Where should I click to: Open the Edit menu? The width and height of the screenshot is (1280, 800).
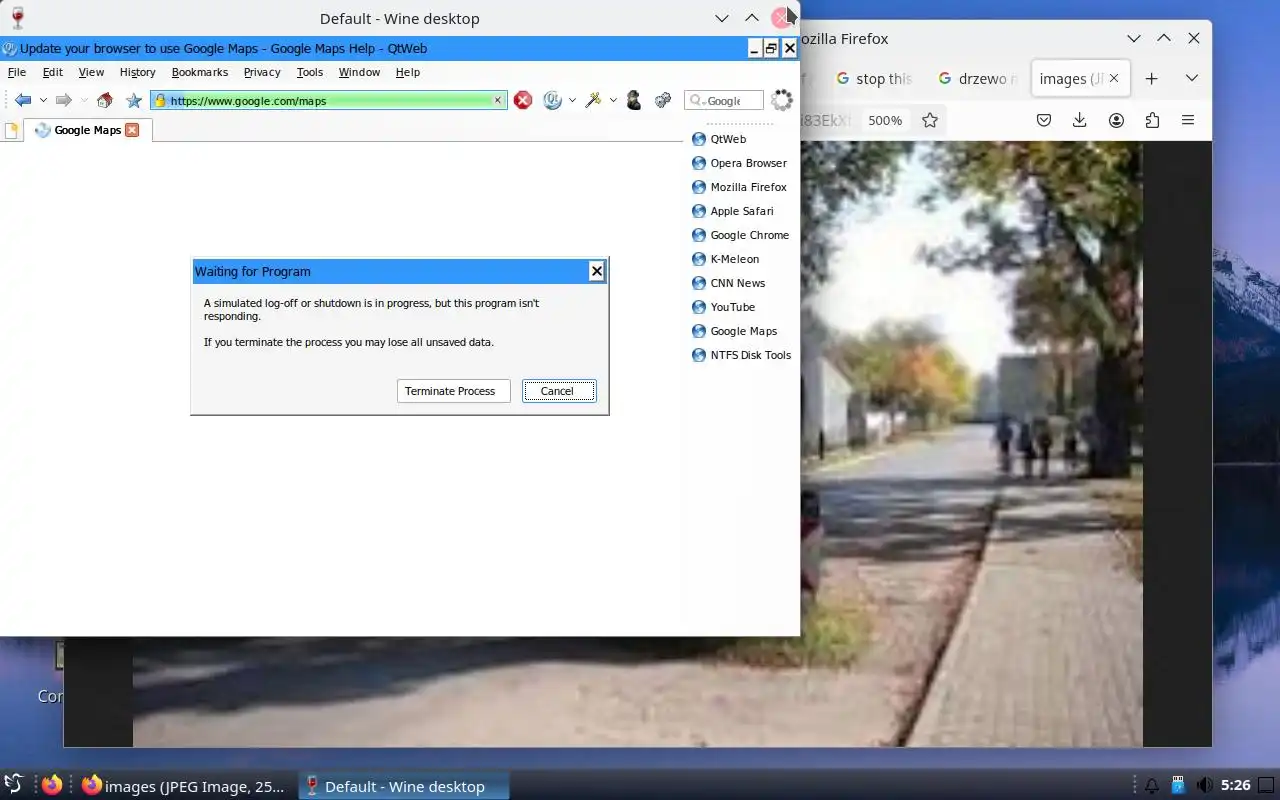click(53, 72)
